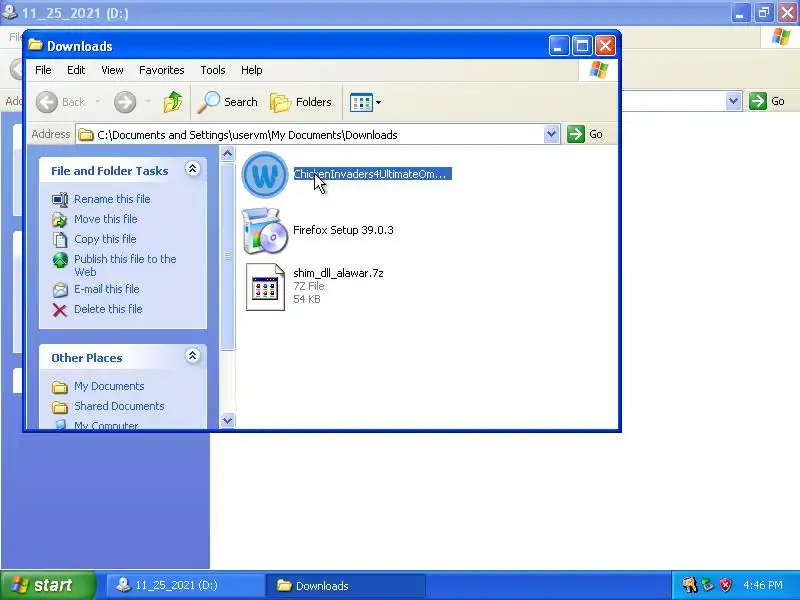Click Rename this file link
This screenshot has height=600, width=800.
pyautogui.click(x=112, y=199)
